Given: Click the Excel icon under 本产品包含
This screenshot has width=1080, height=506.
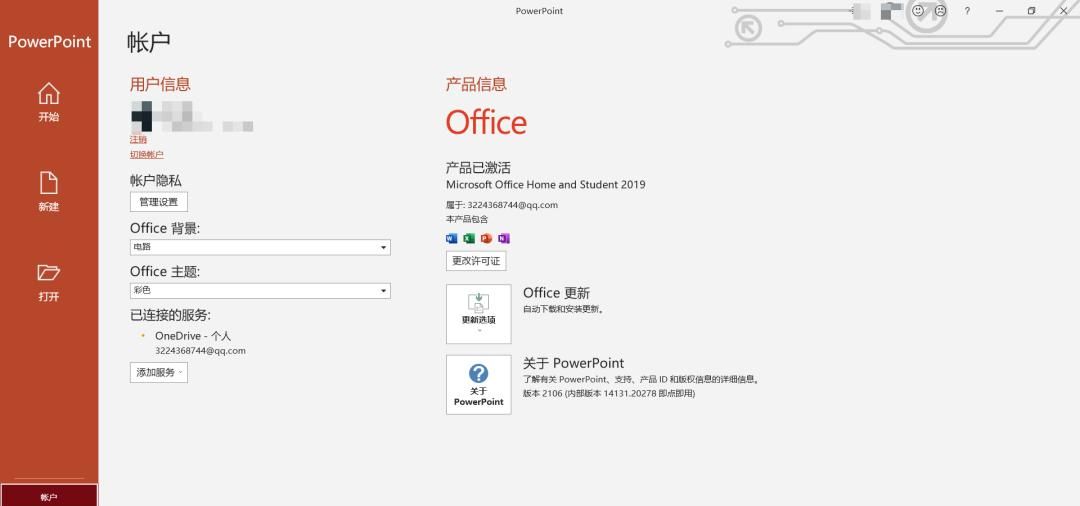Looking at the screenshot, I should click(x=469, y=239).
